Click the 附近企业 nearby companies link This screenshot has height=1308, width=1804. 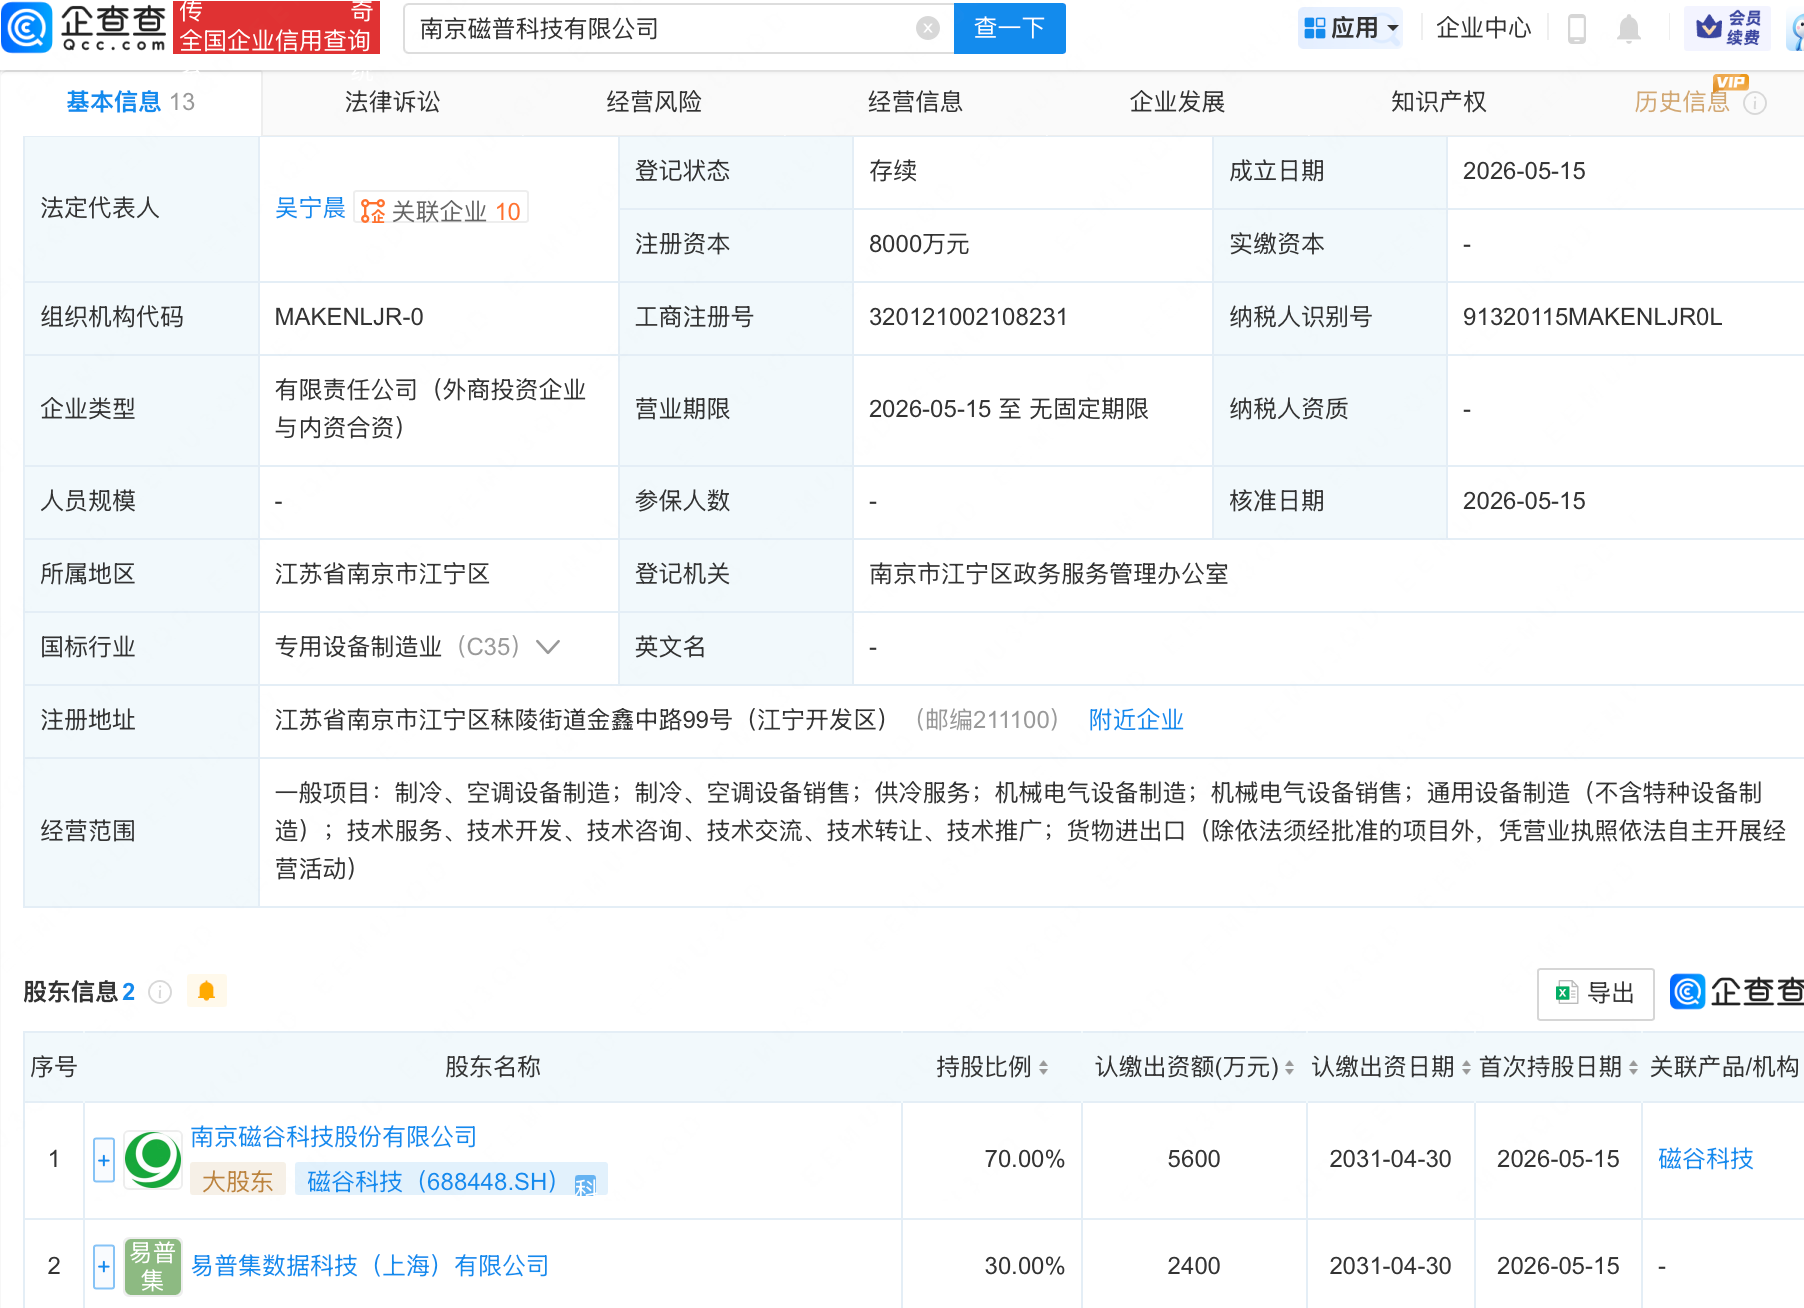coord(1136,720)
